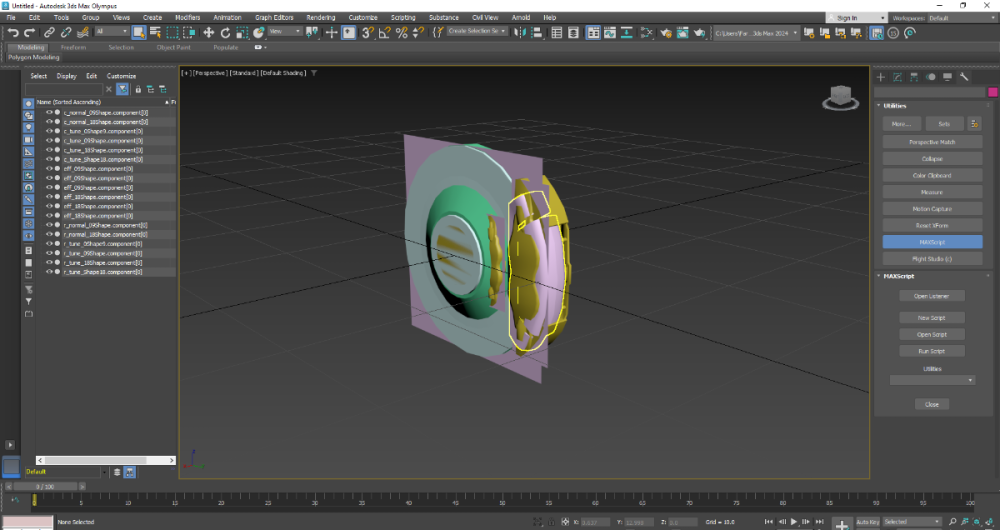This screenshot has height=530, width=1000.
Task: Hide the c_normal_09Shape object via eye icon
Action: pos(48,112)
